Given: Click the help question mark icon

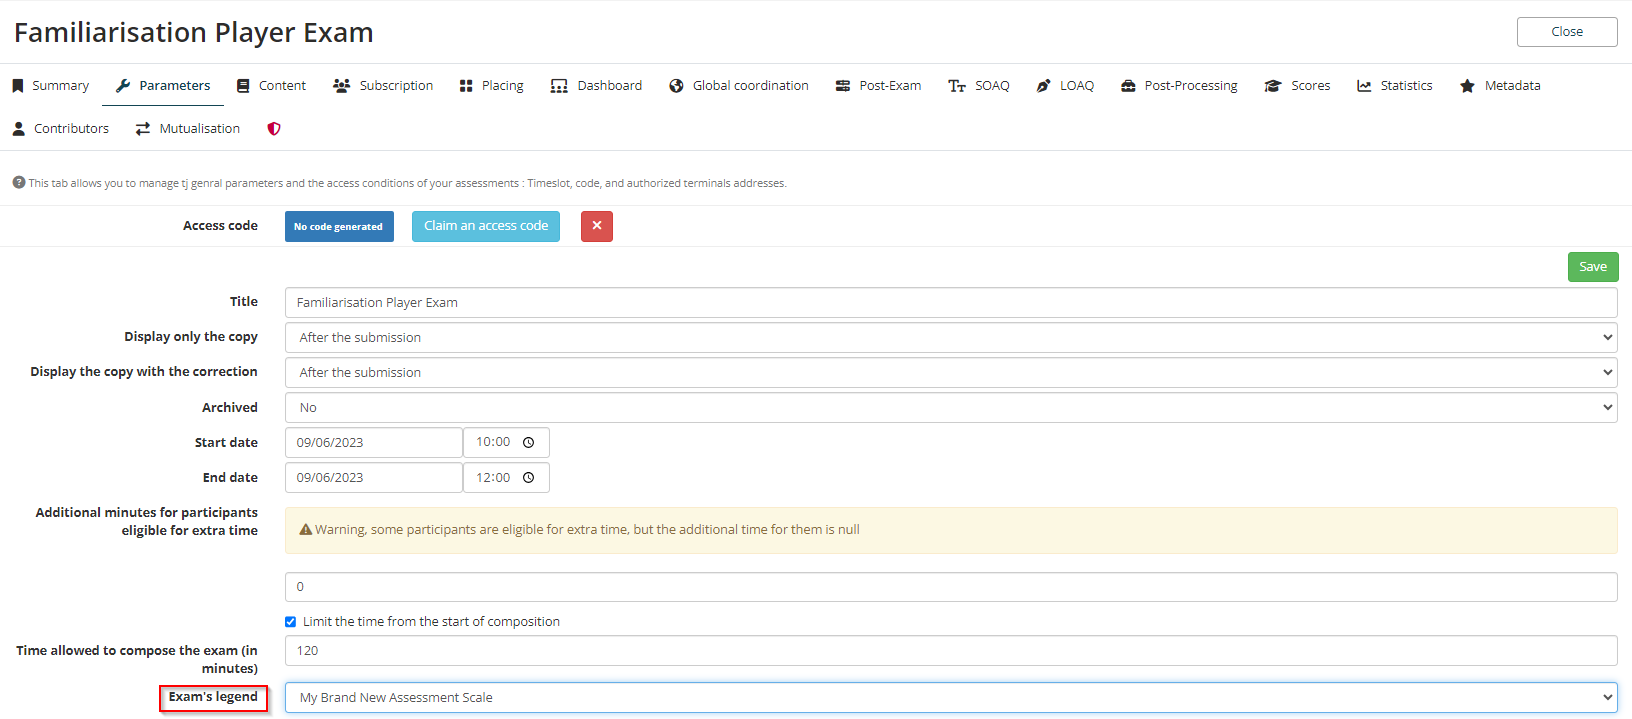Looking at the screenshot, I should click(x=18, y=183).
